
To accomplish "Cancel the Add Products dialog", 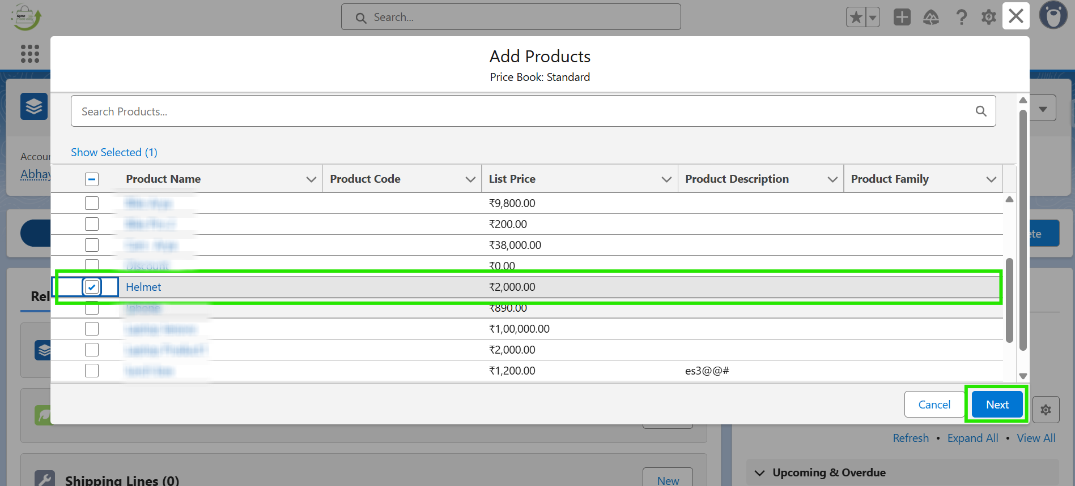I will click(934, 404).
